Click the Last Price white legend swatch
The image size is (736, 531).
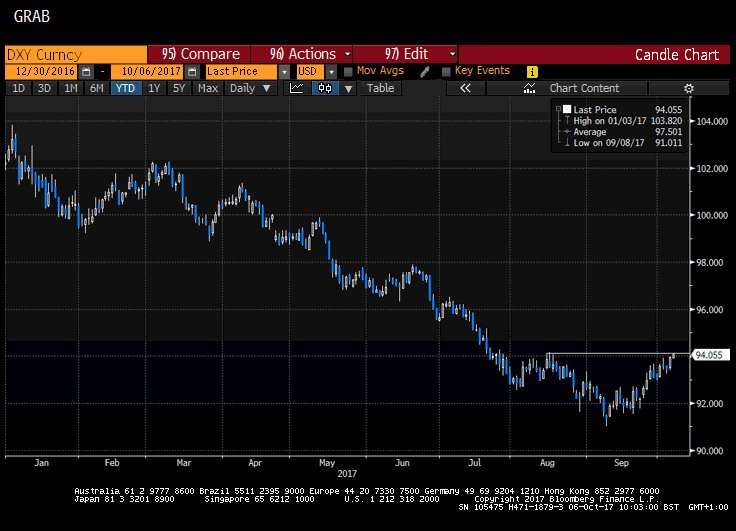567,109
